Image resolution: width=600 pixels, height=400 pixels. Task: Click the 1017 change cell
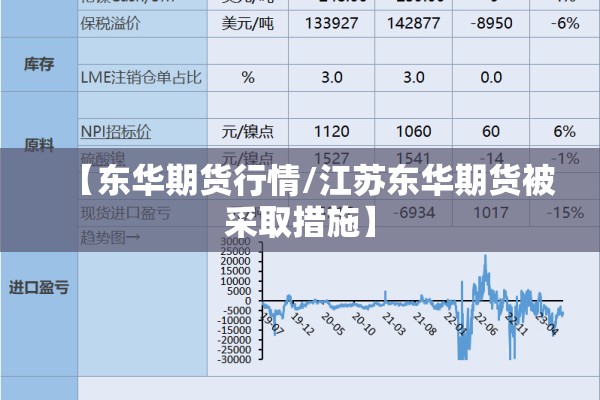point(491,213)
